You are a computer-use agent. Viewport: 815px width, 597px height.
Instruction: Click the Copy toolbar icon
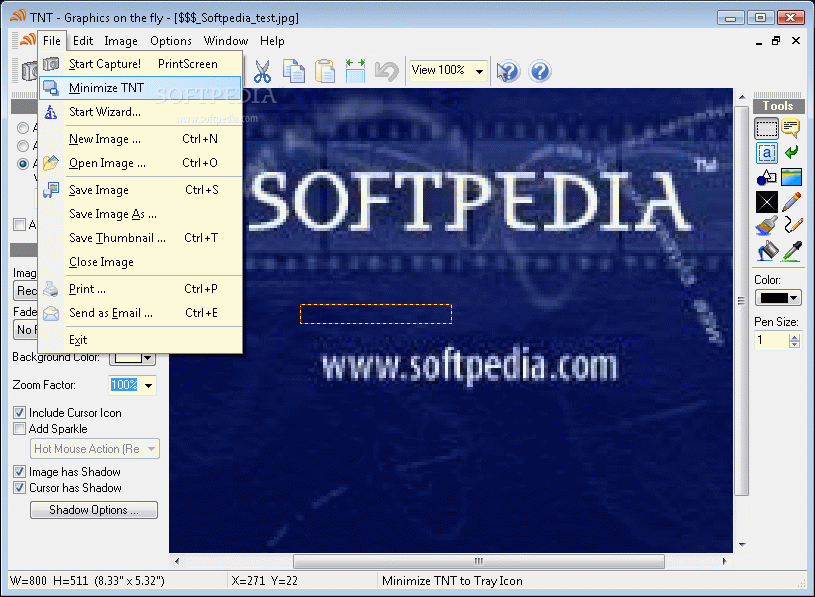[x=294, y=71]
